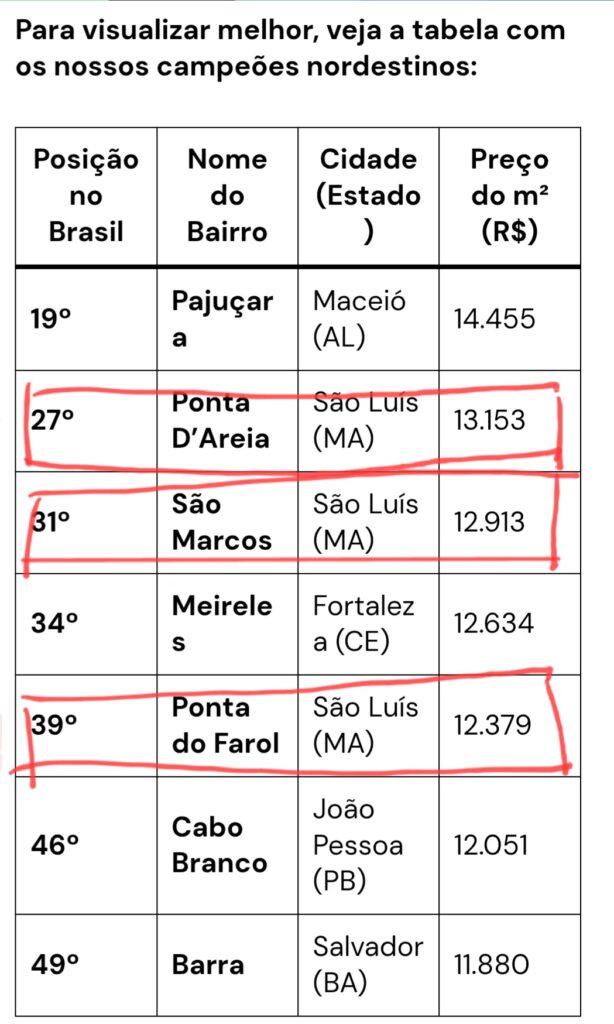Viewport: 614px width, 1024px height.
Task: Select the Ponta D'Areia neighborhood cell
Action: coord(221,421)
